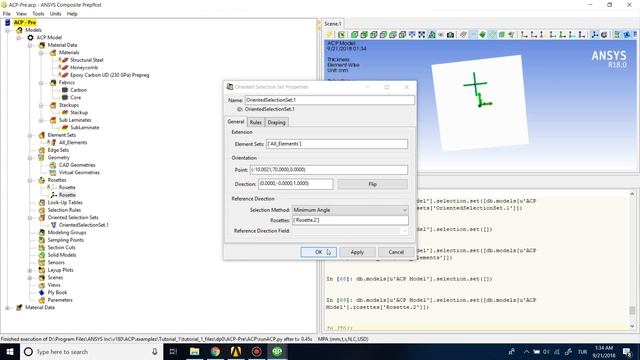Viewport: 640px width, 360px height.
Task: Click the second Rosette axes icon
Action: pyautogui.click(x=53, y=195)
